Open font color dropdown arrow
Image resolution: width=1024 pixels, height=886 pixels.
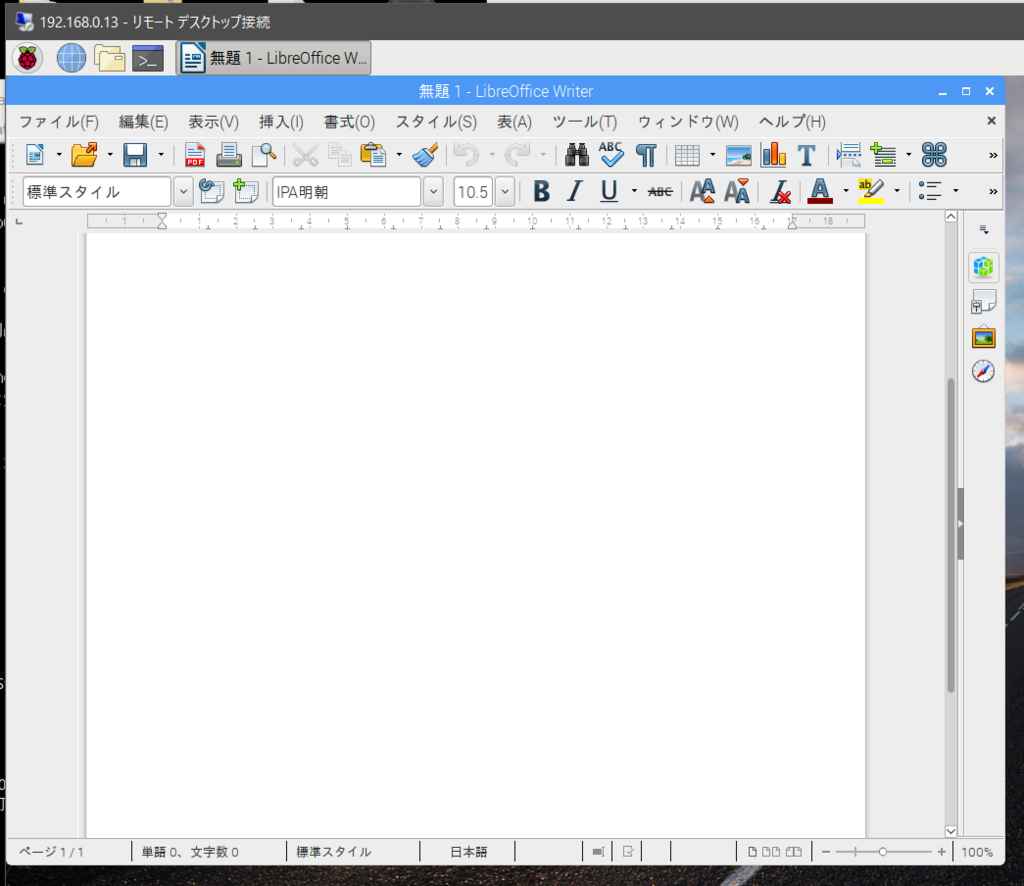point(846,191)
